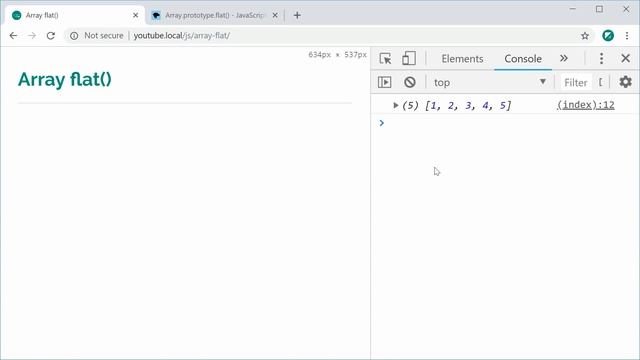Close the DevTools panel
This screenshot has height=360, width=640.
coord(625,58)
